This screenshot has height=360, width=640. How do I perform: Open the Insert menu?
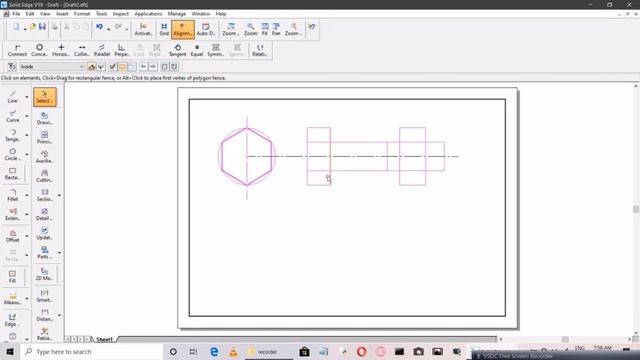tap(62, 14)
